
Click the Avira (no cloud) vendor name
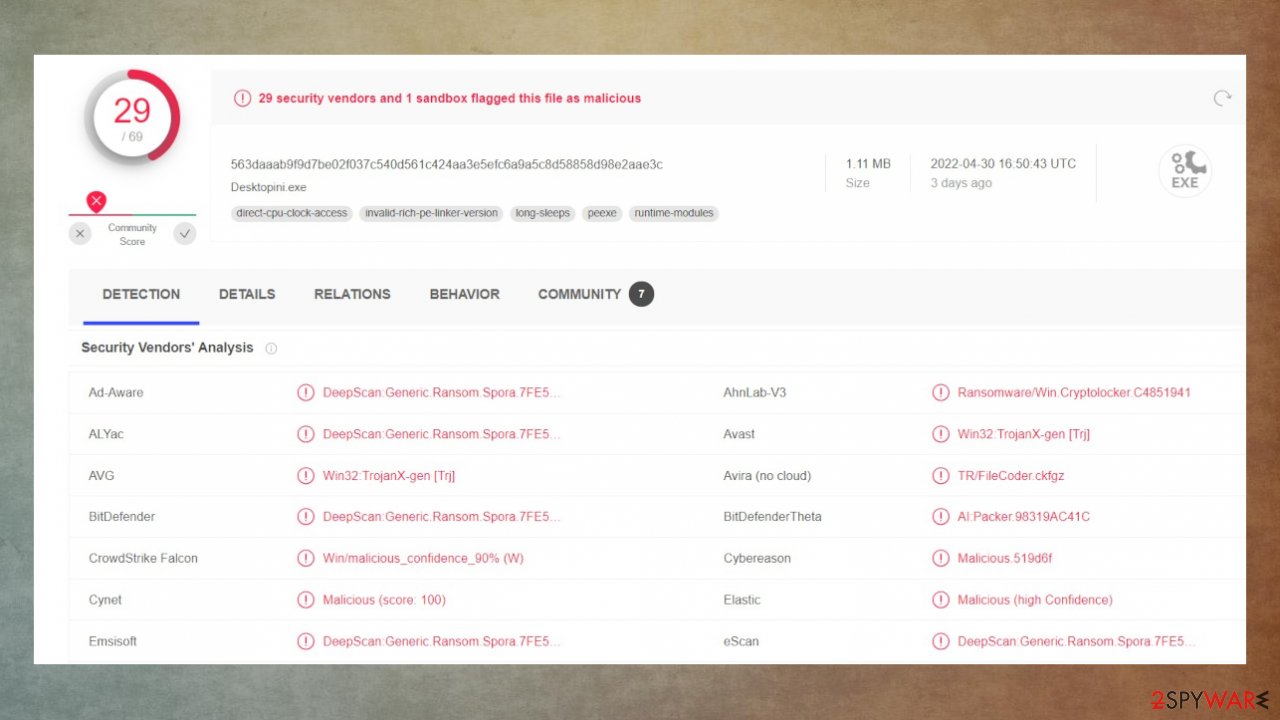click(x=767, y=475)
